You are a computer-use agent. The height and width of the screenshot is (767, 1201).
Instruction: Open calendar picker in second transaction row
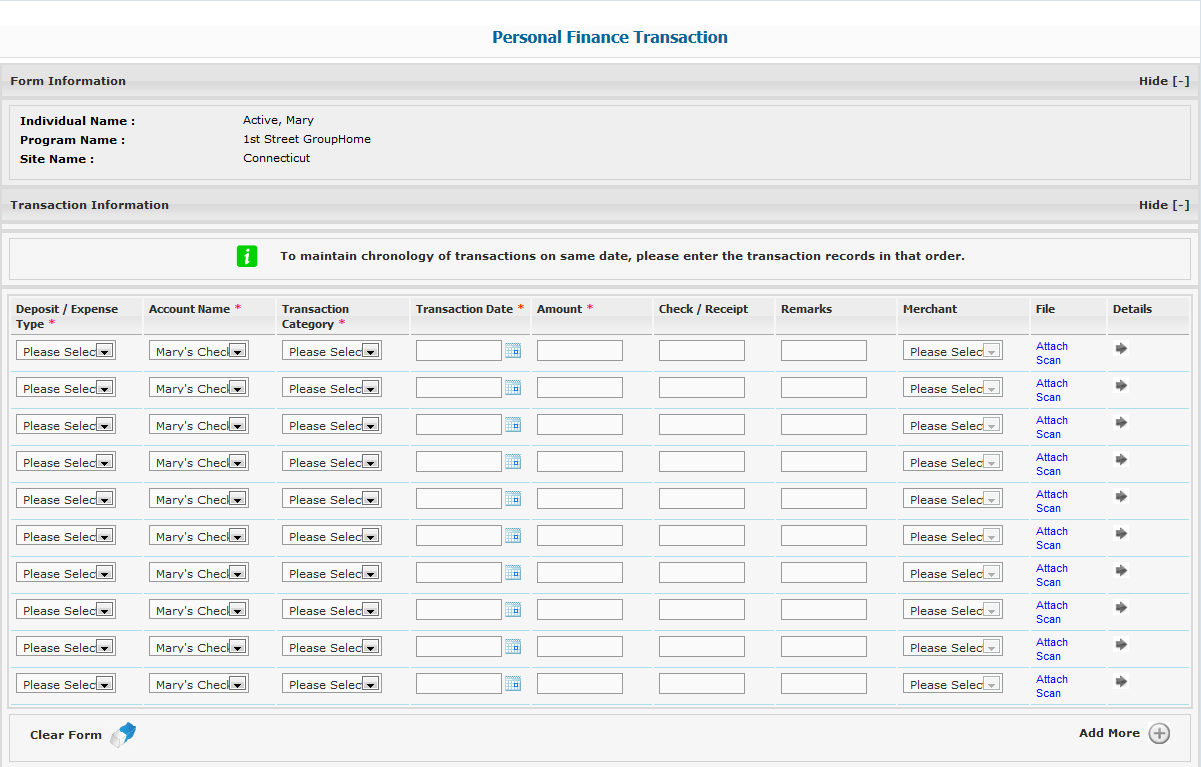(x=513, y=387)
